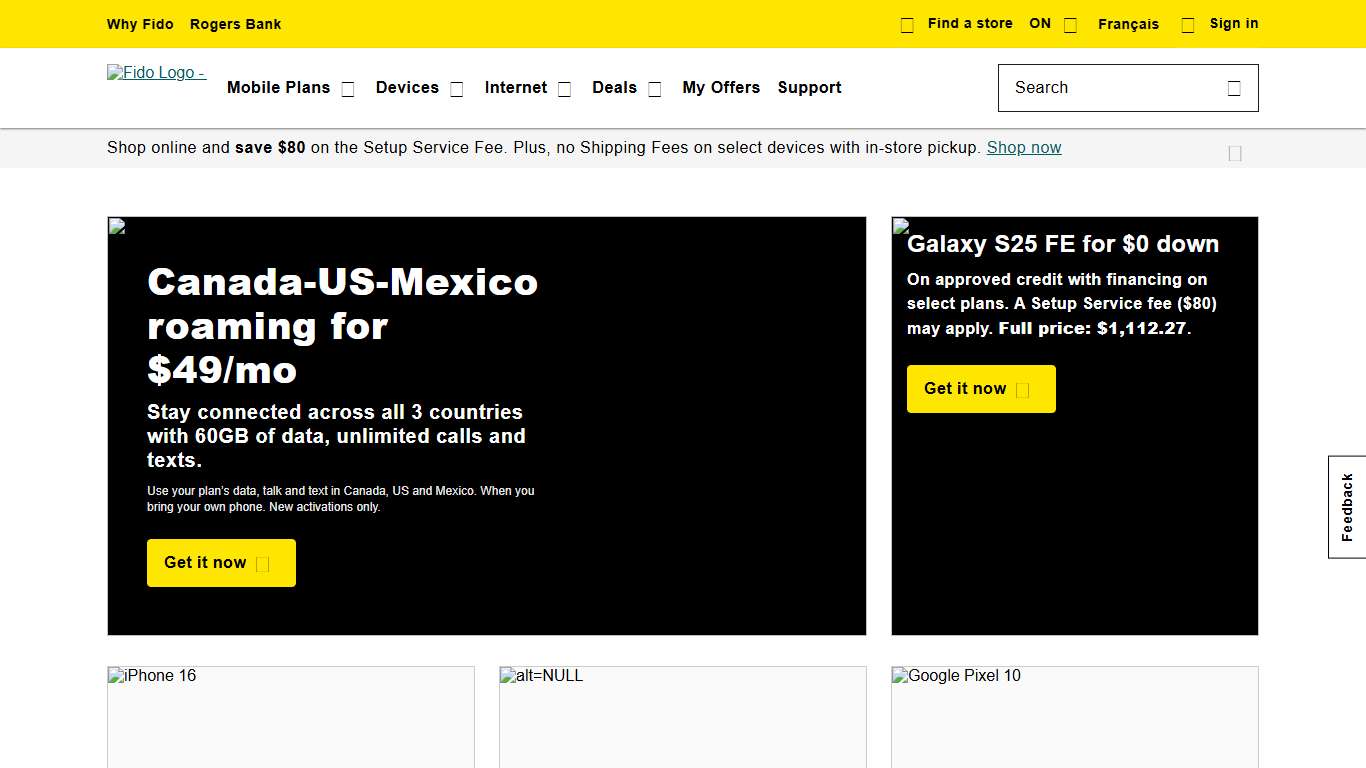Open the Support menu item
Viewport: 1366px width, 768px height.
(810, 88)
